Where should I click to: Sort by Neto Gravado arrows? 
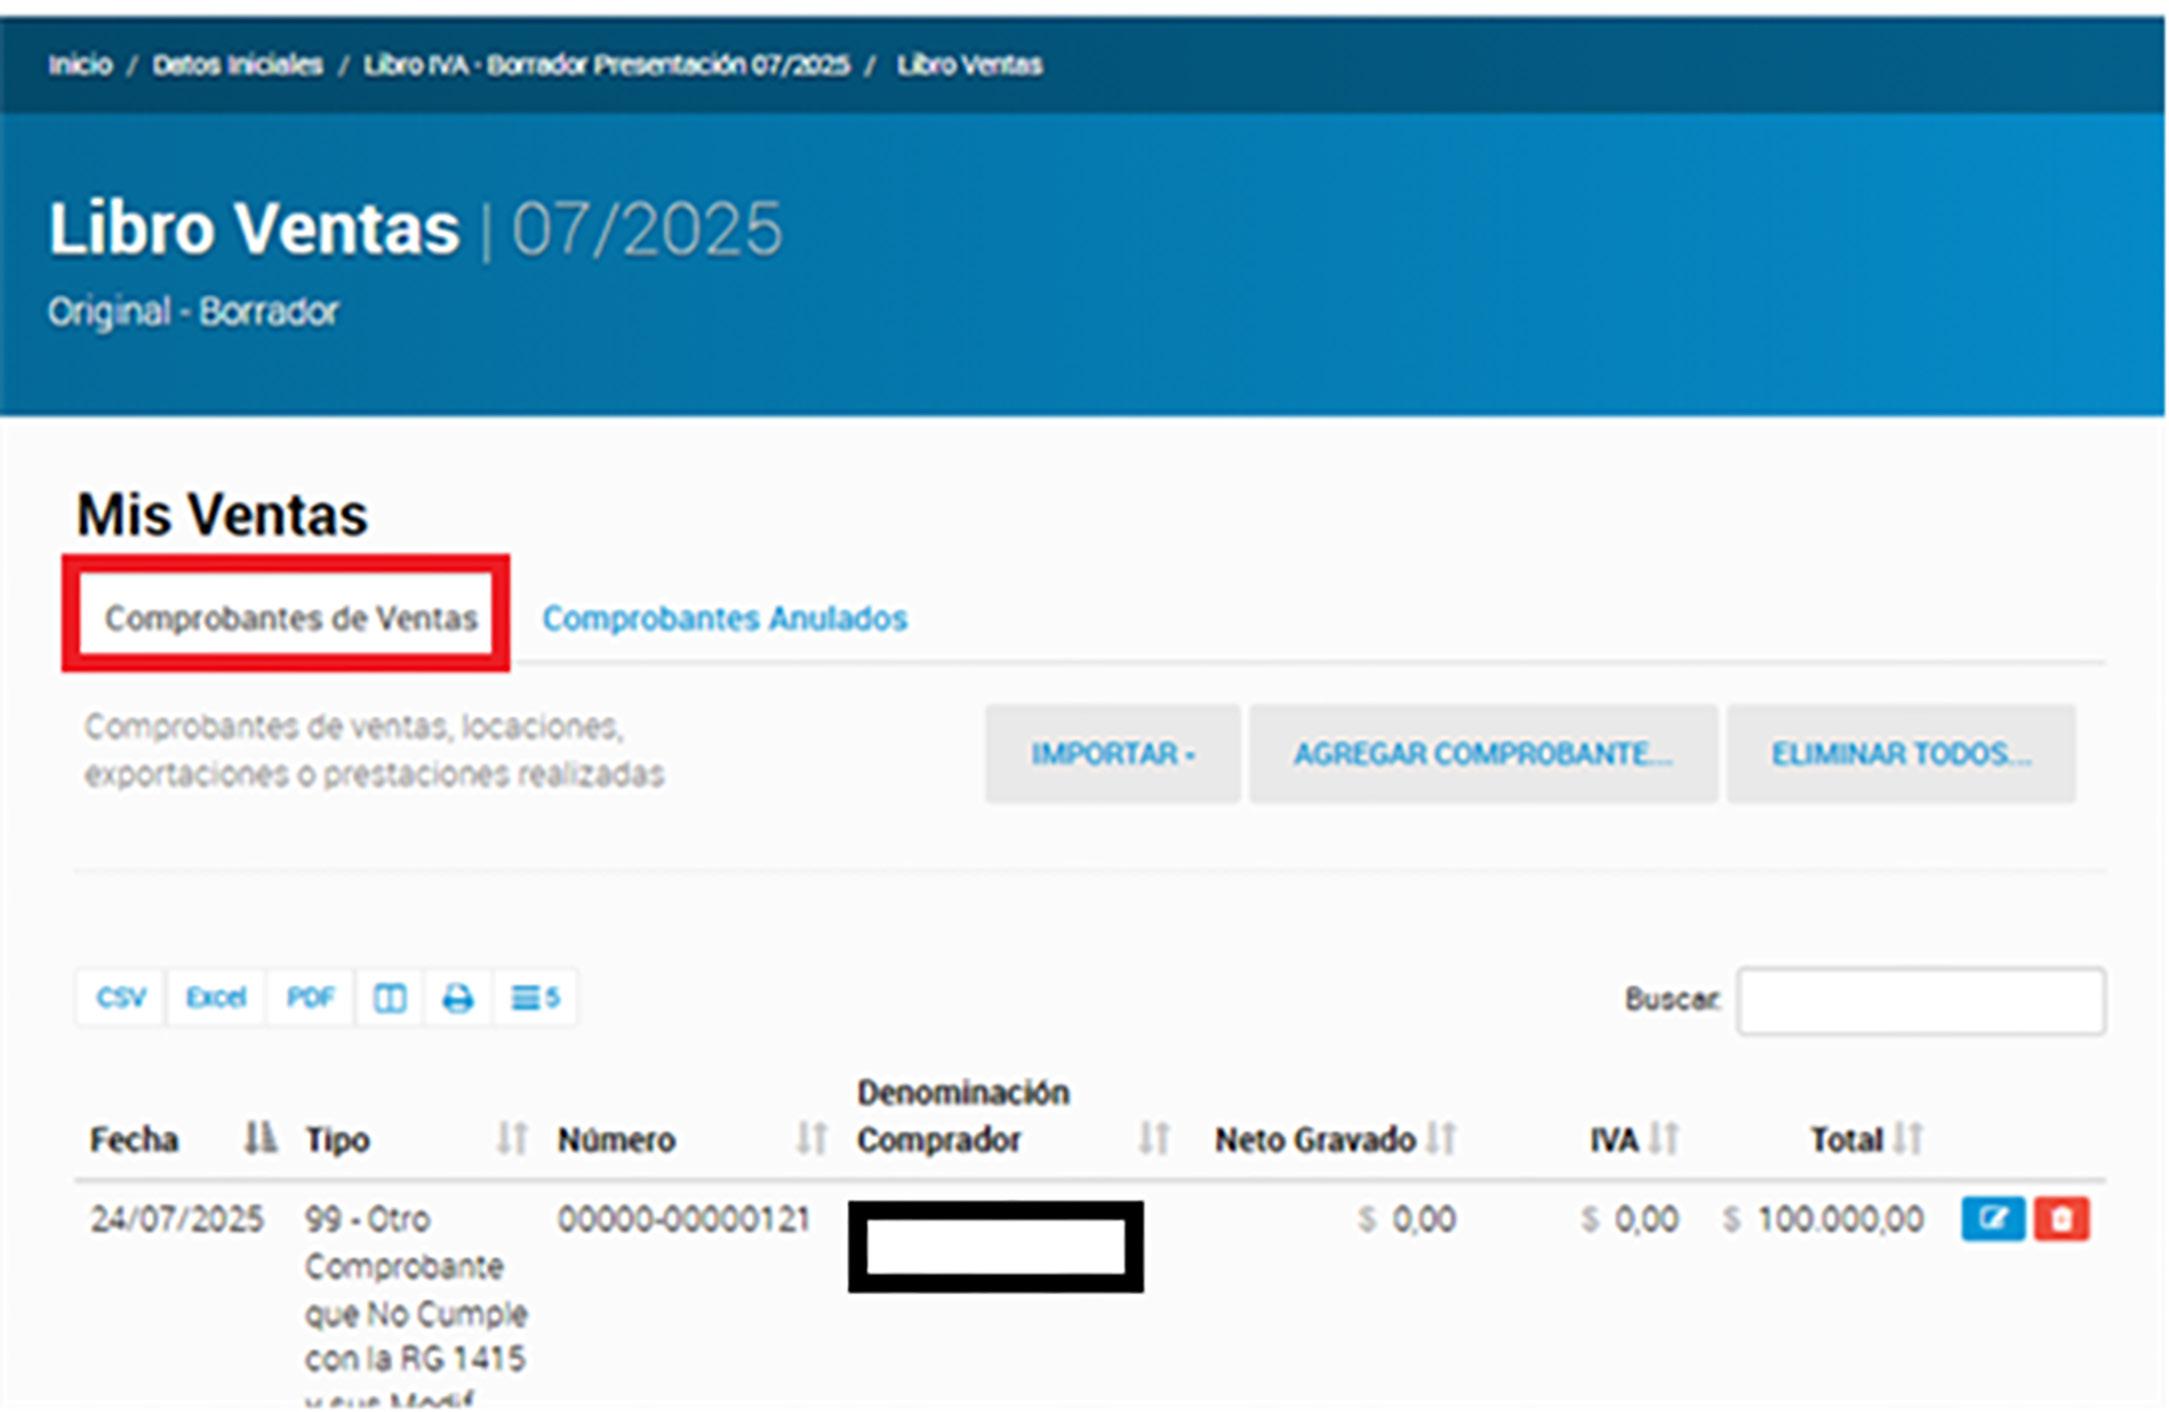(x=1441, y=1139)
